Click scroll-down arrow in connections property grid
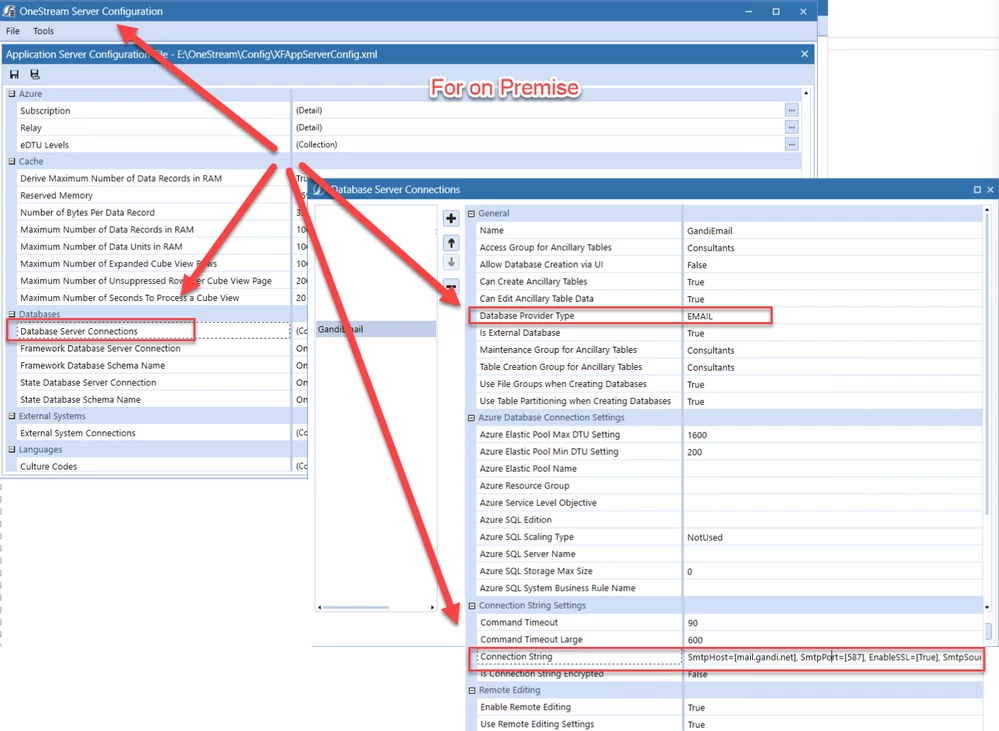 click(988, 607)
